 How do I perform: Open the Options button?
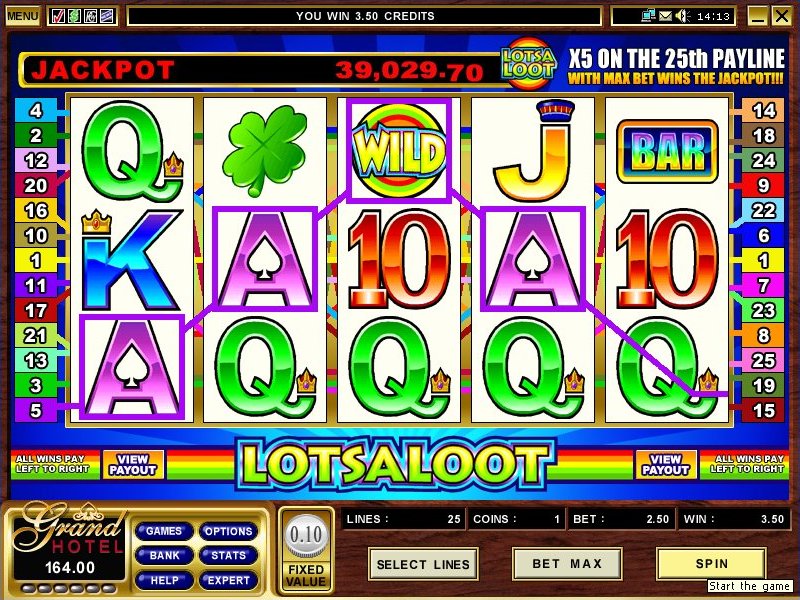click(x=228, y=532)
